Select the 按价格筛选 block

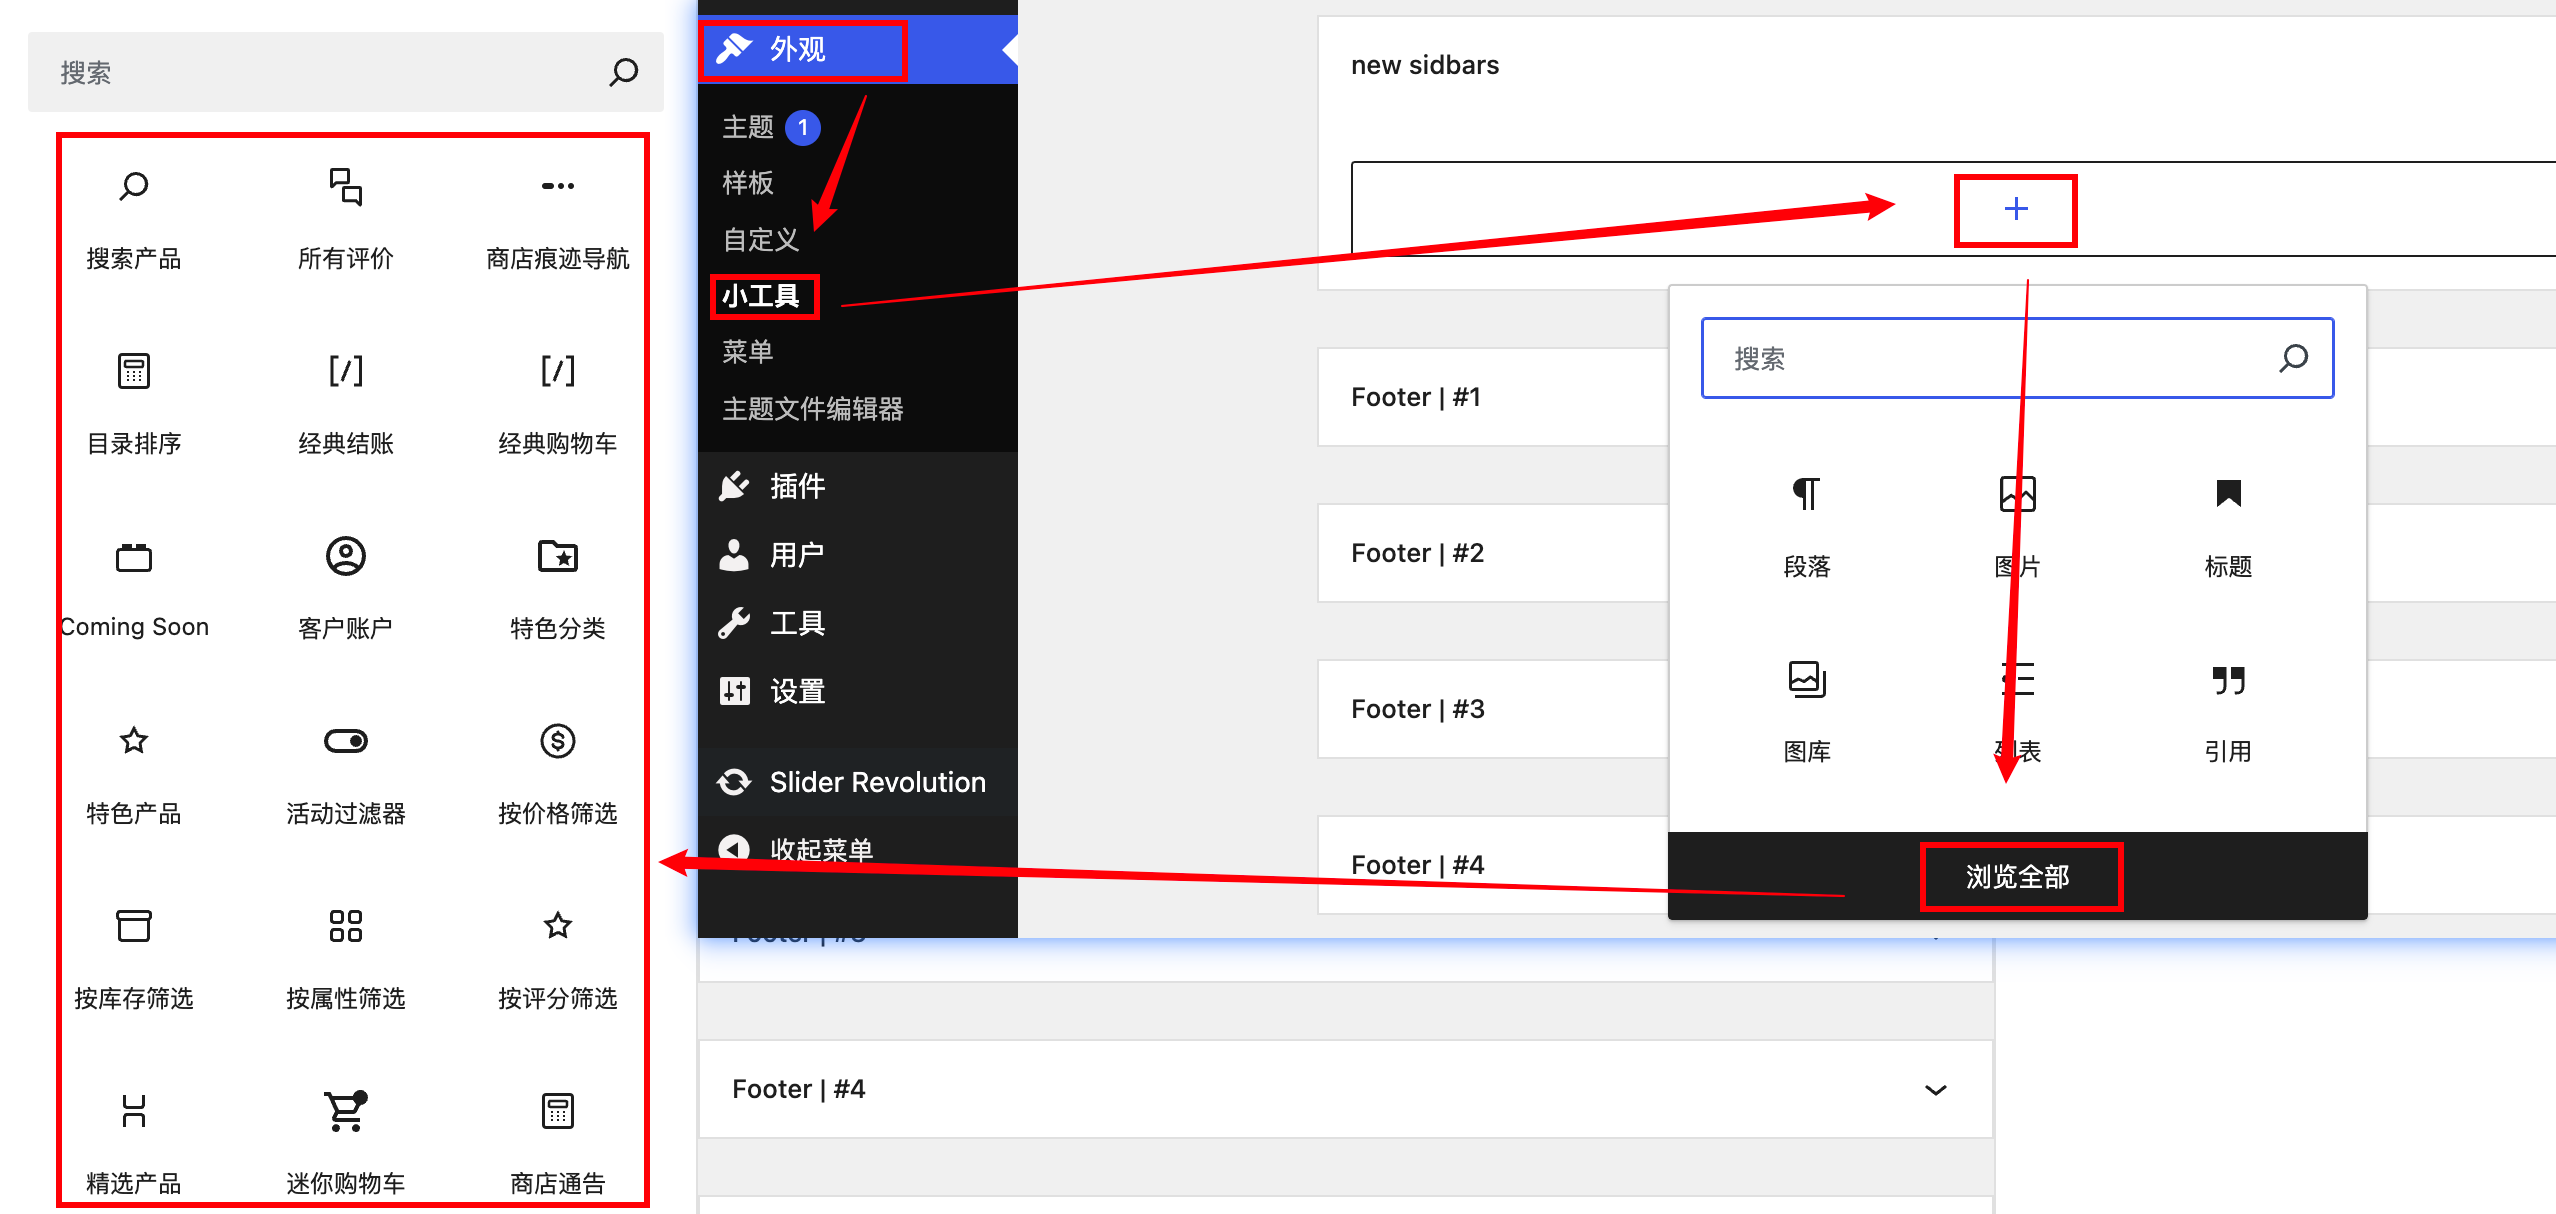point(558,775)
